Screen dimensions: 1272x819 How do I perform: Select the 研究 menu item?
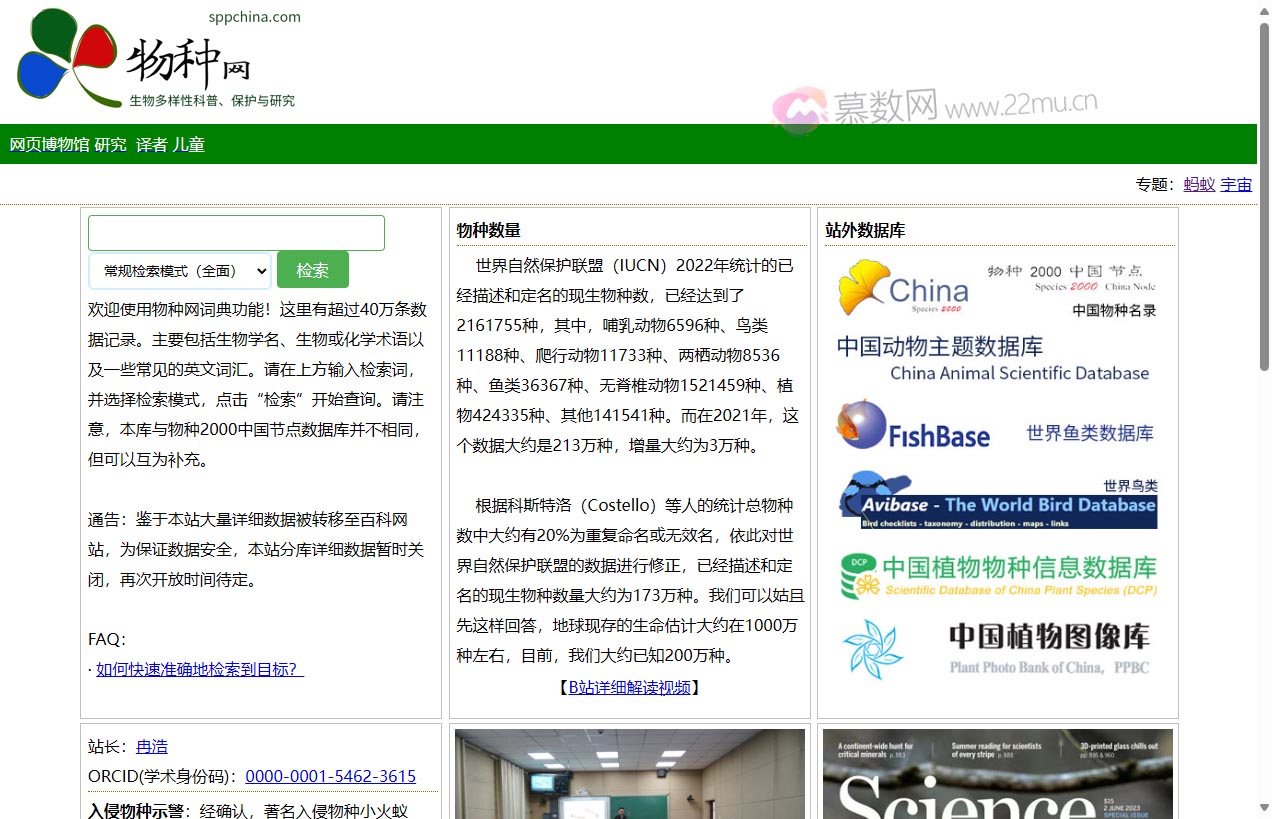pos(111,145)
